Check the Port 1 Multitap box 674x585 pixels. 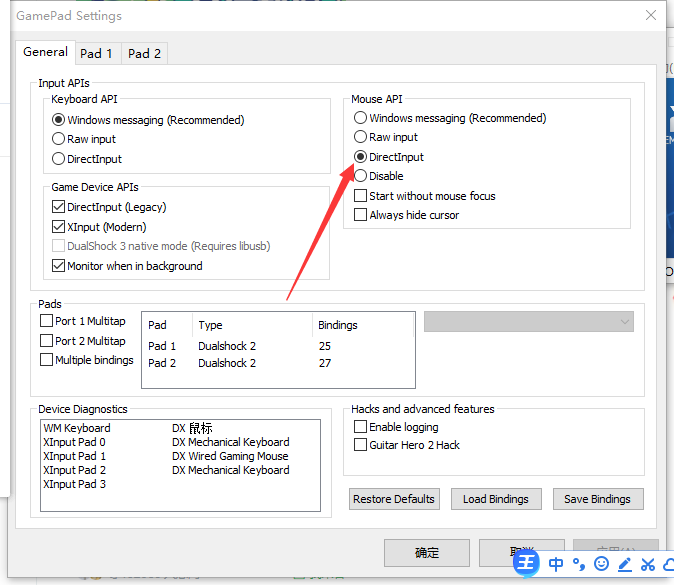click(x=47, y=321)
